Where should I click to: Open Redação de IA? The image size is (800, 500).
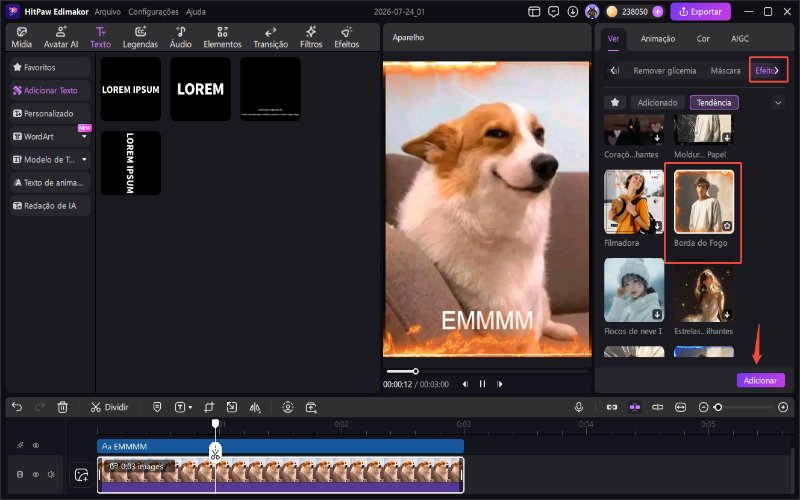(50, 206)
